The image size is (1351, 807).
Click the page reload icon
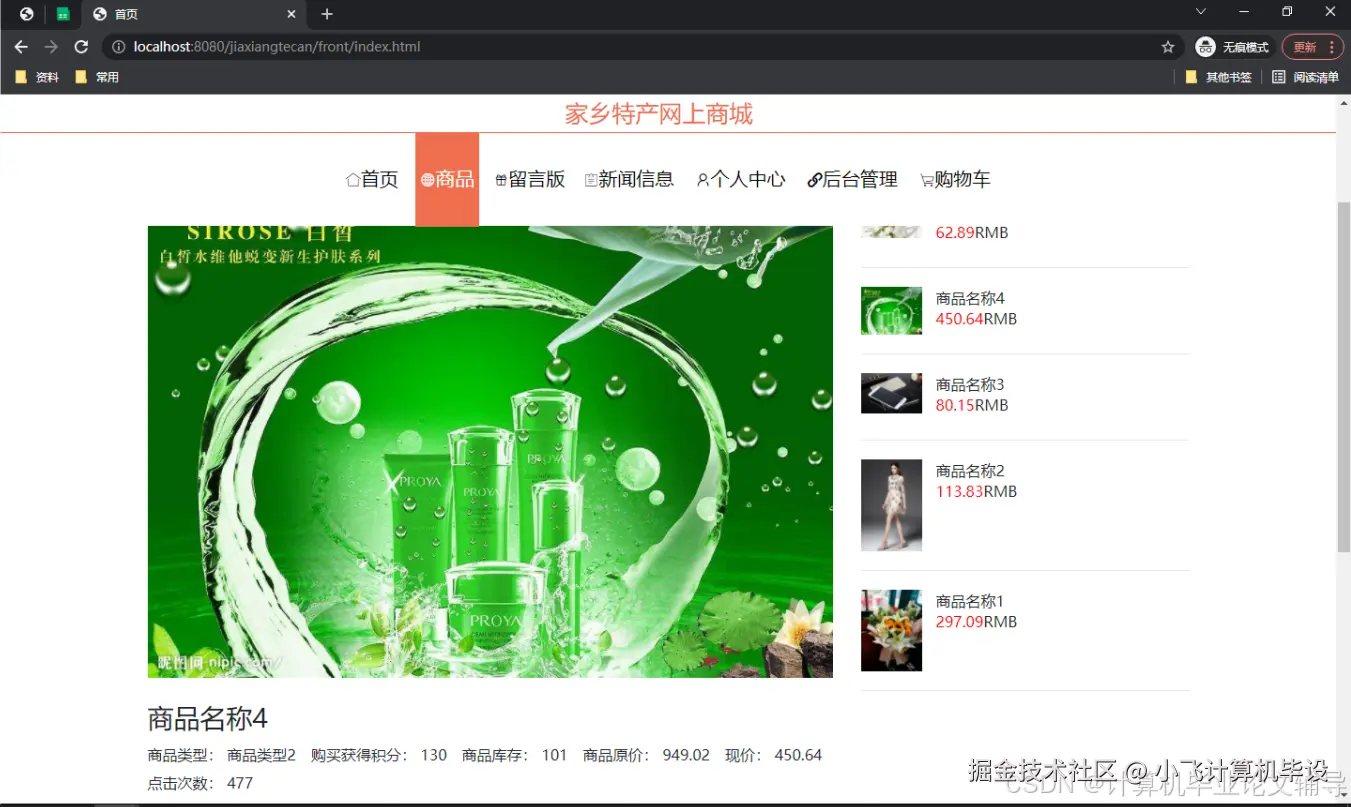(82, 46)
